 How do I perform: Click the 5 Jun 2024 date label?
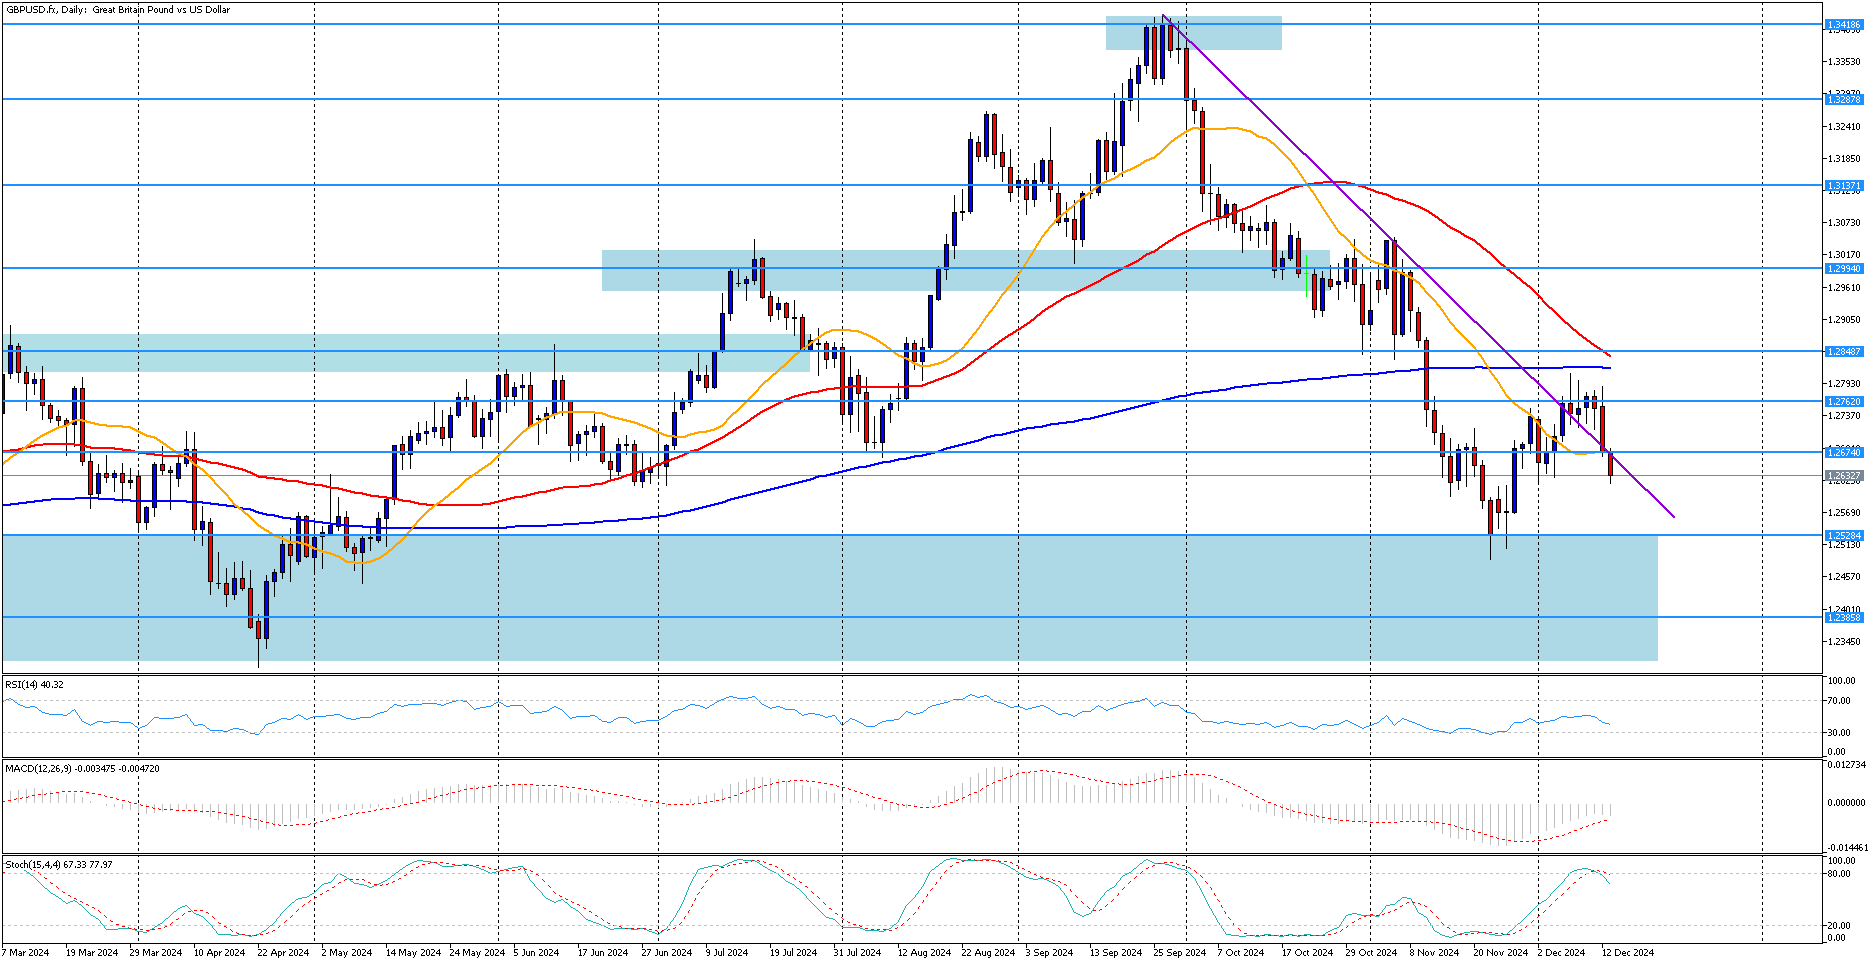click(537, 952)
